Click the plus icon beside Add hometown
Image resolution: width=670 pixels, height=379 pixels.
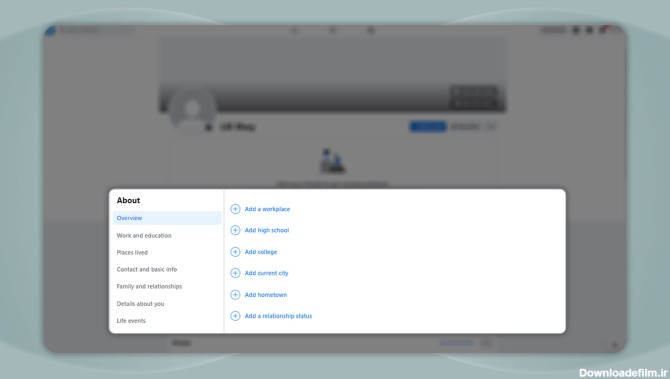(235, 295)
